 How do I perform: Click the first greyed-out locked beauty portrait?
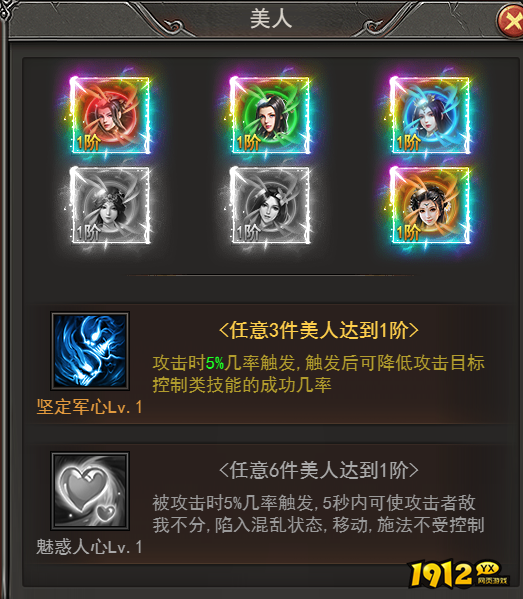coord(110,206)
